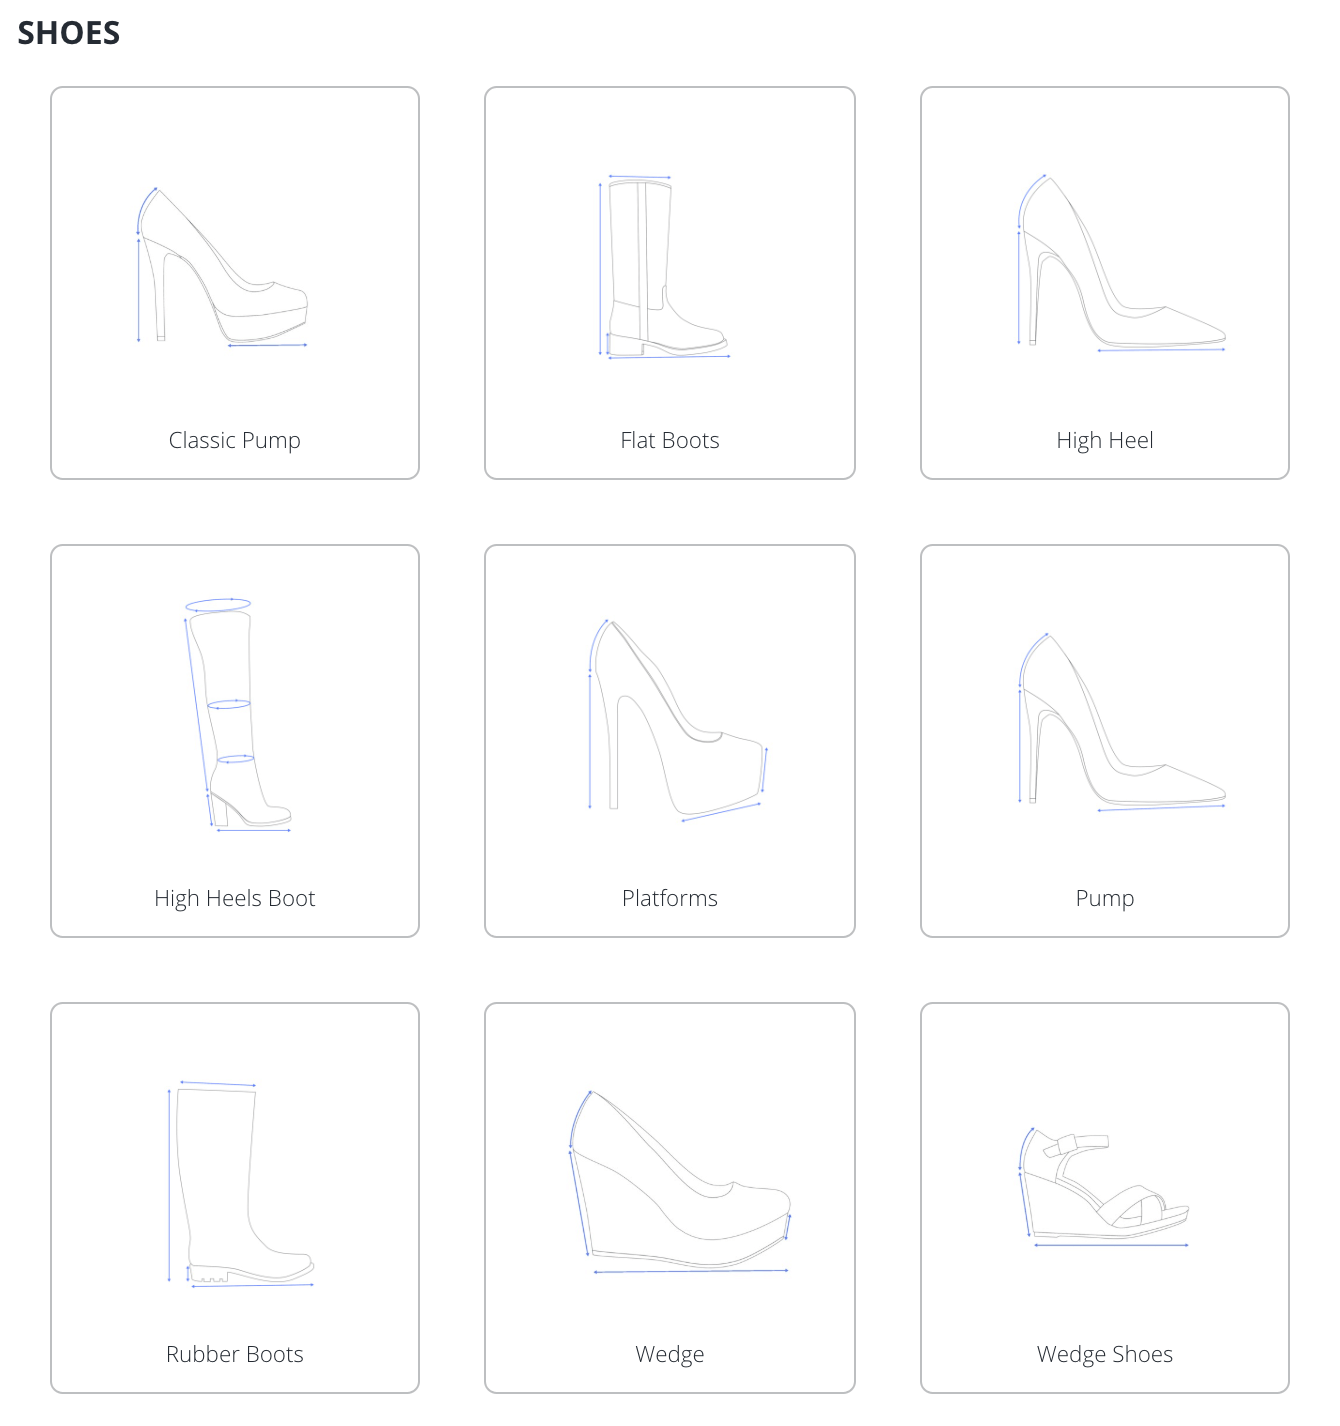This screenshot has width=1340, height=1426.
Task: Choose the Wedge shoe illustration
Action: point(680,1182)
